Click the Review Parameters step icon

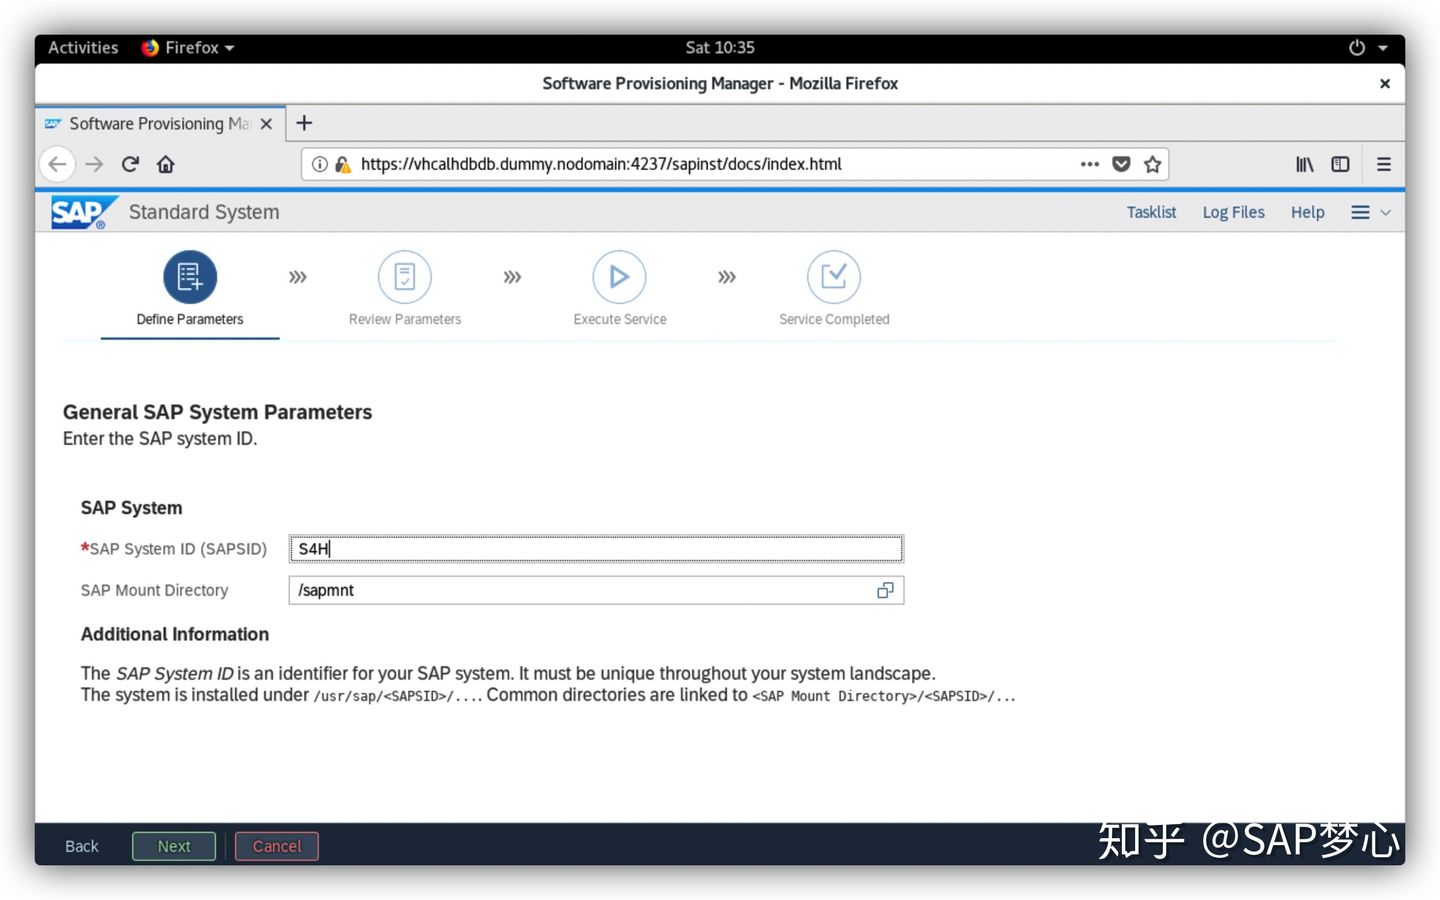405,277
